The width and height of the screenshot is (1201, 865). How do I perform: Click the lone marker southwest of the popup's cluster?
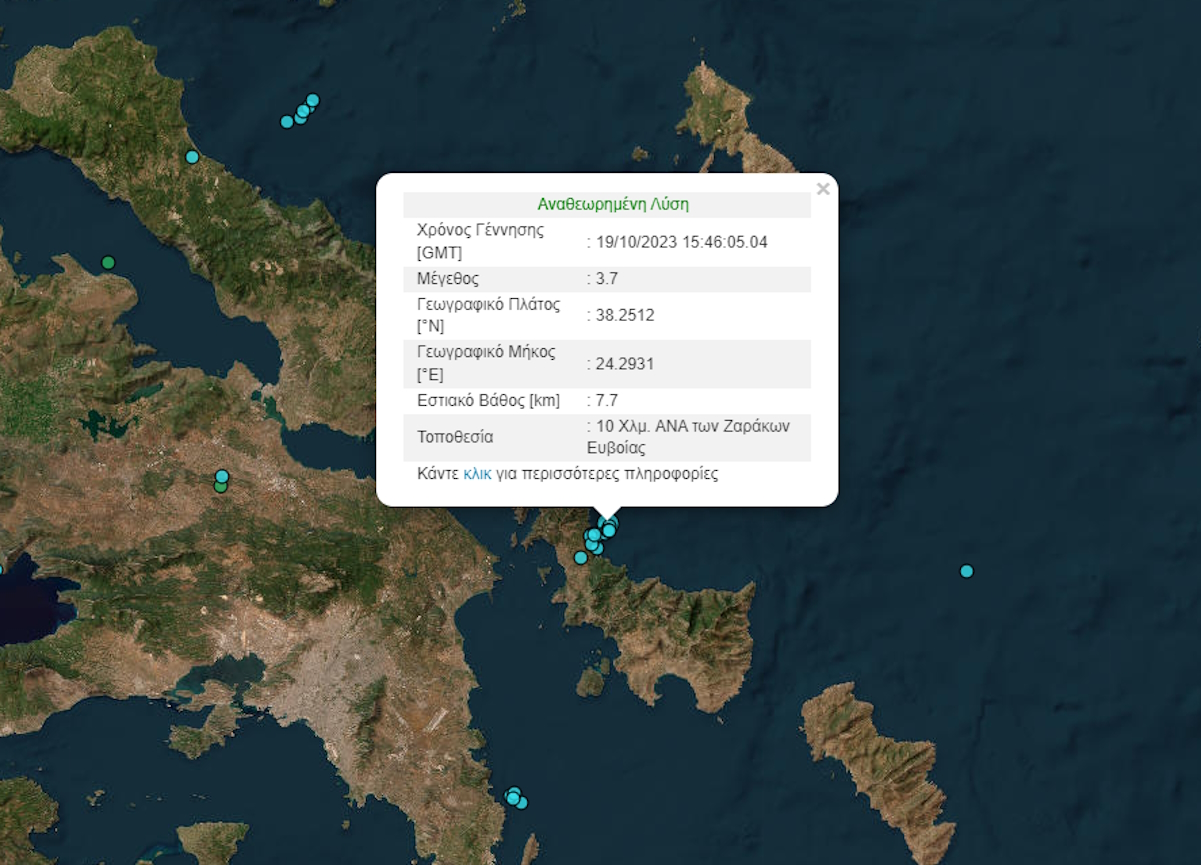pyautogui.click(x=580, y=558)
